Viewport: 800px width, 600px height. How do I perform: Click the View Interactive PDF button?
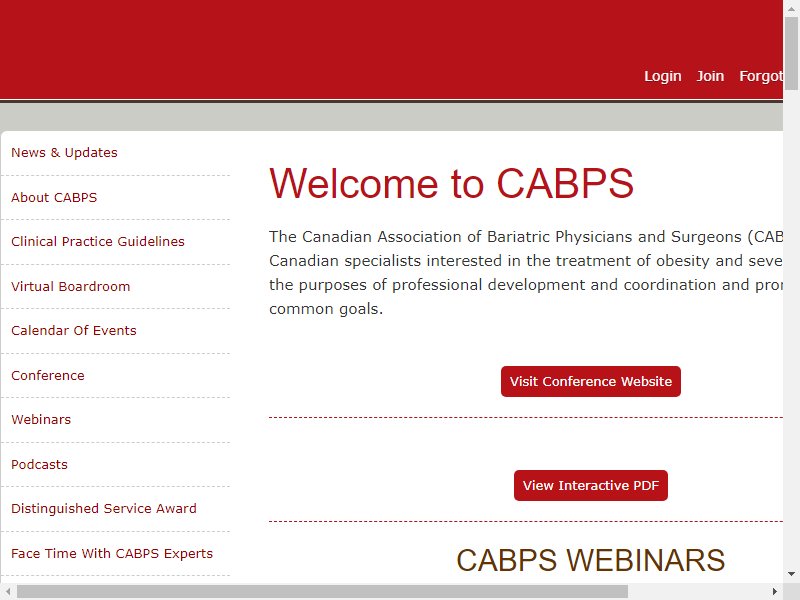[591, 485]
